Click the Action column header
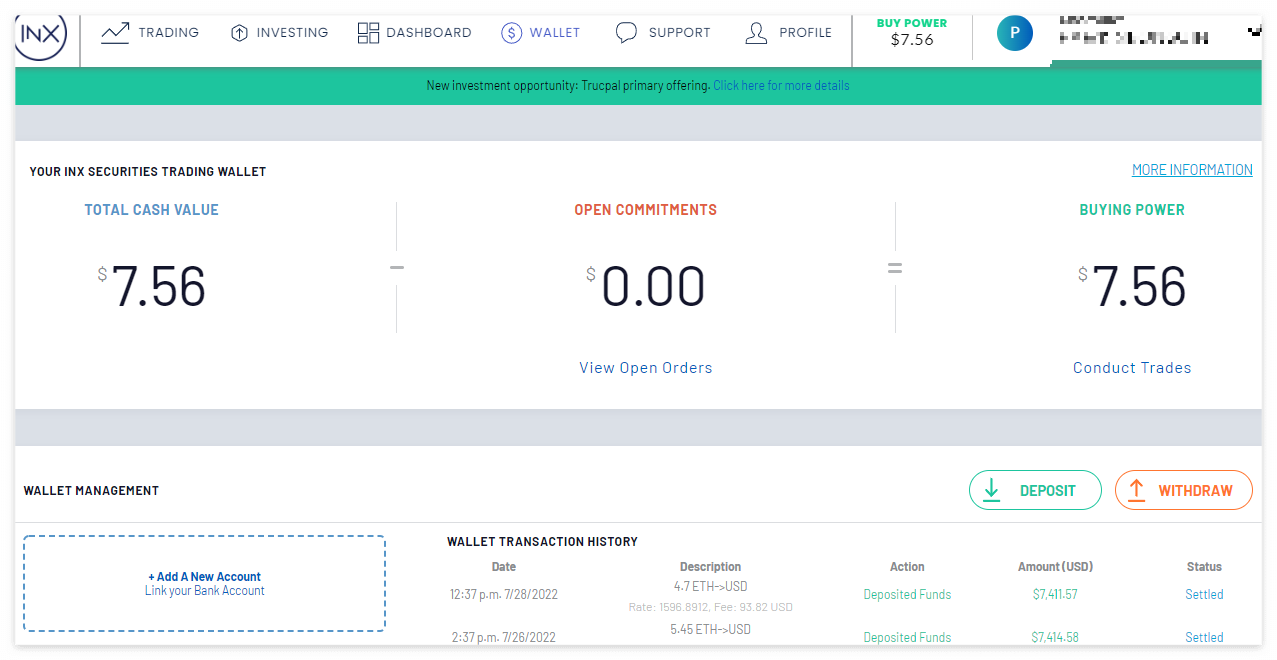The image size is (1277, 660). point(907,567)
